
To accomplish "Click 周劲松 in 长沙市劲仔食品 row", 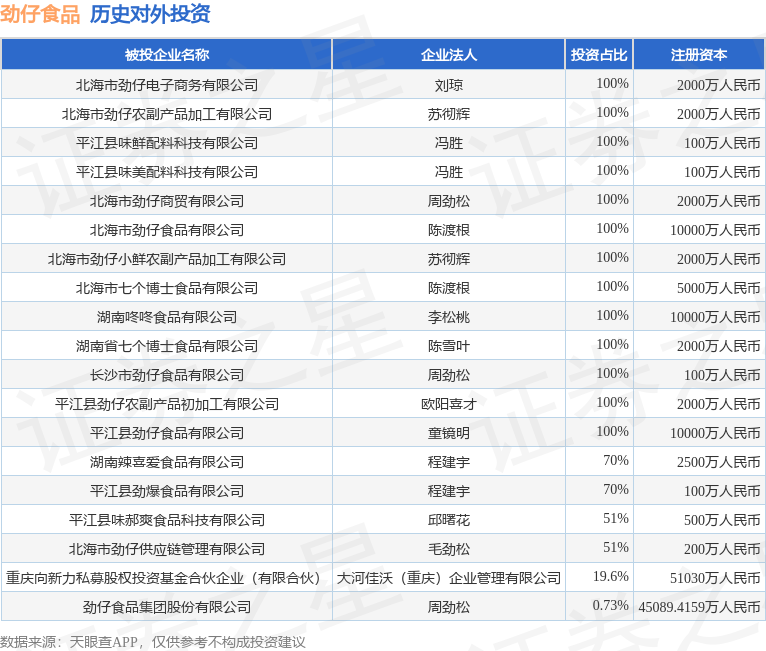I will point(448,375).
